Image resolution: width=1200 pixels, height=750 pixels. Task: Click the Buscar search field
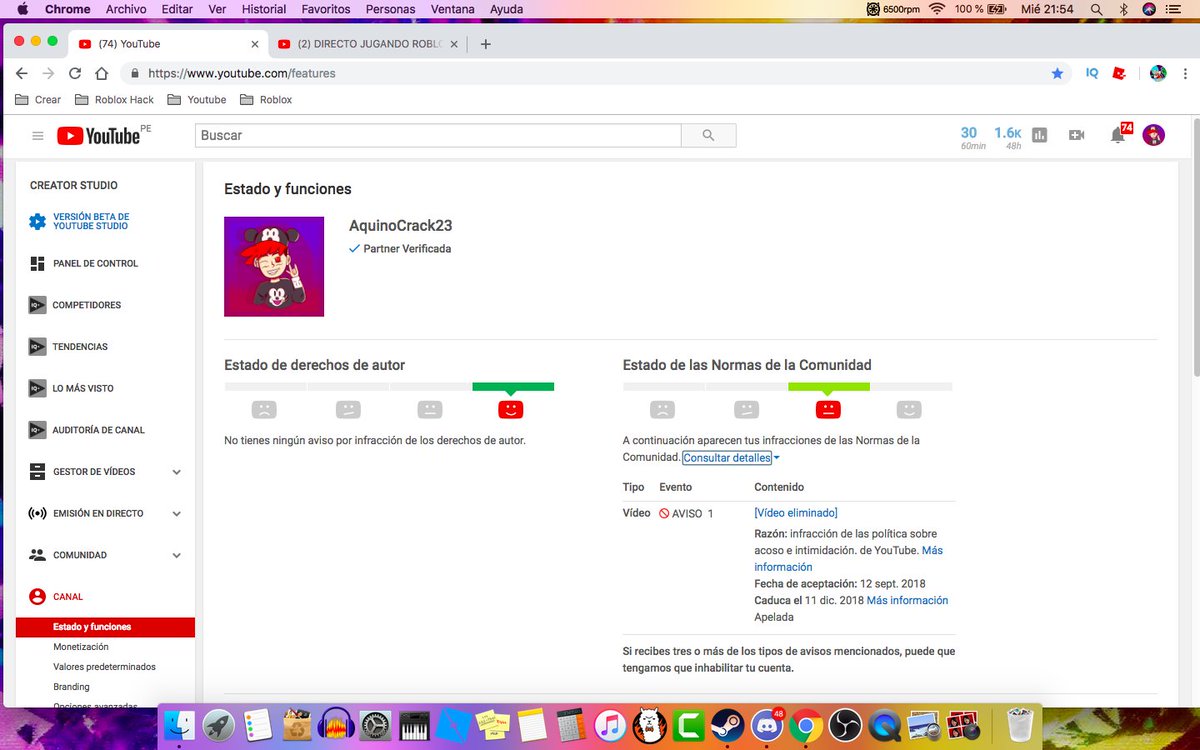[x=438, y=136]
